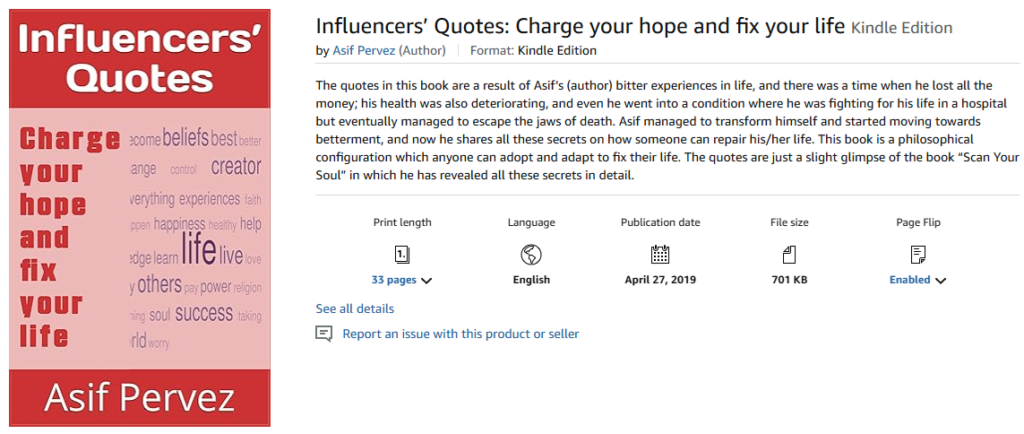Expand the Page Flip Enabled chevron
This screenshot has height=434, width=1024.
(x=940, y=281)
